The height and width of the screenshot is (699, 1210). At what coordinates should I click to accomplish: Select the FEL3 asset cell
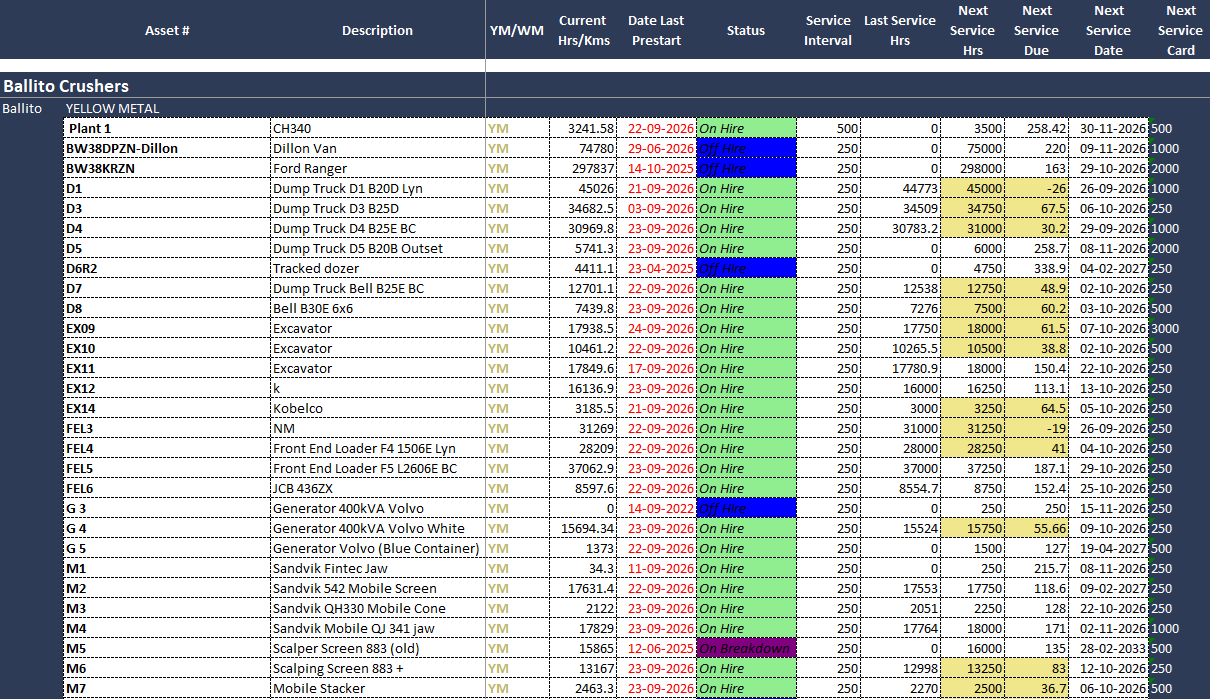pyautogui.click(x=168, y=428)
